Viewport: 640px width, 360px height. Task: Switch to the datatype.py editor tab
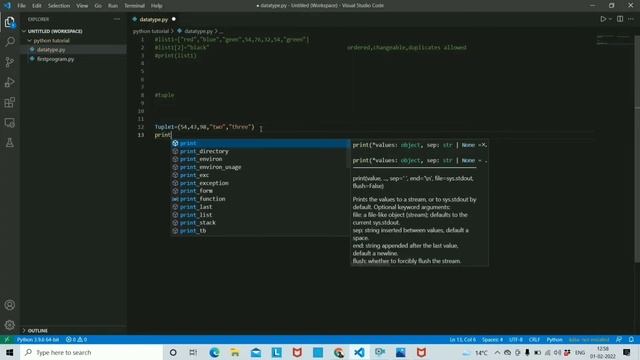153,19
